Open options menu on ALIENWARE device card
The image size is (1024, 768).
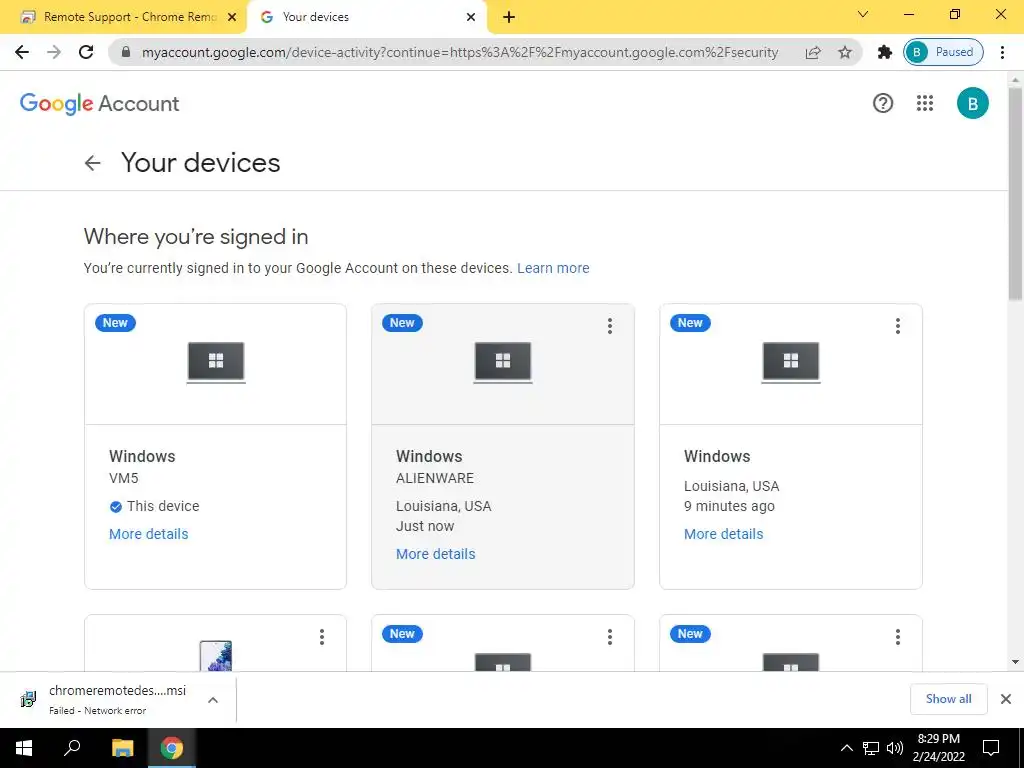point(610,326)
